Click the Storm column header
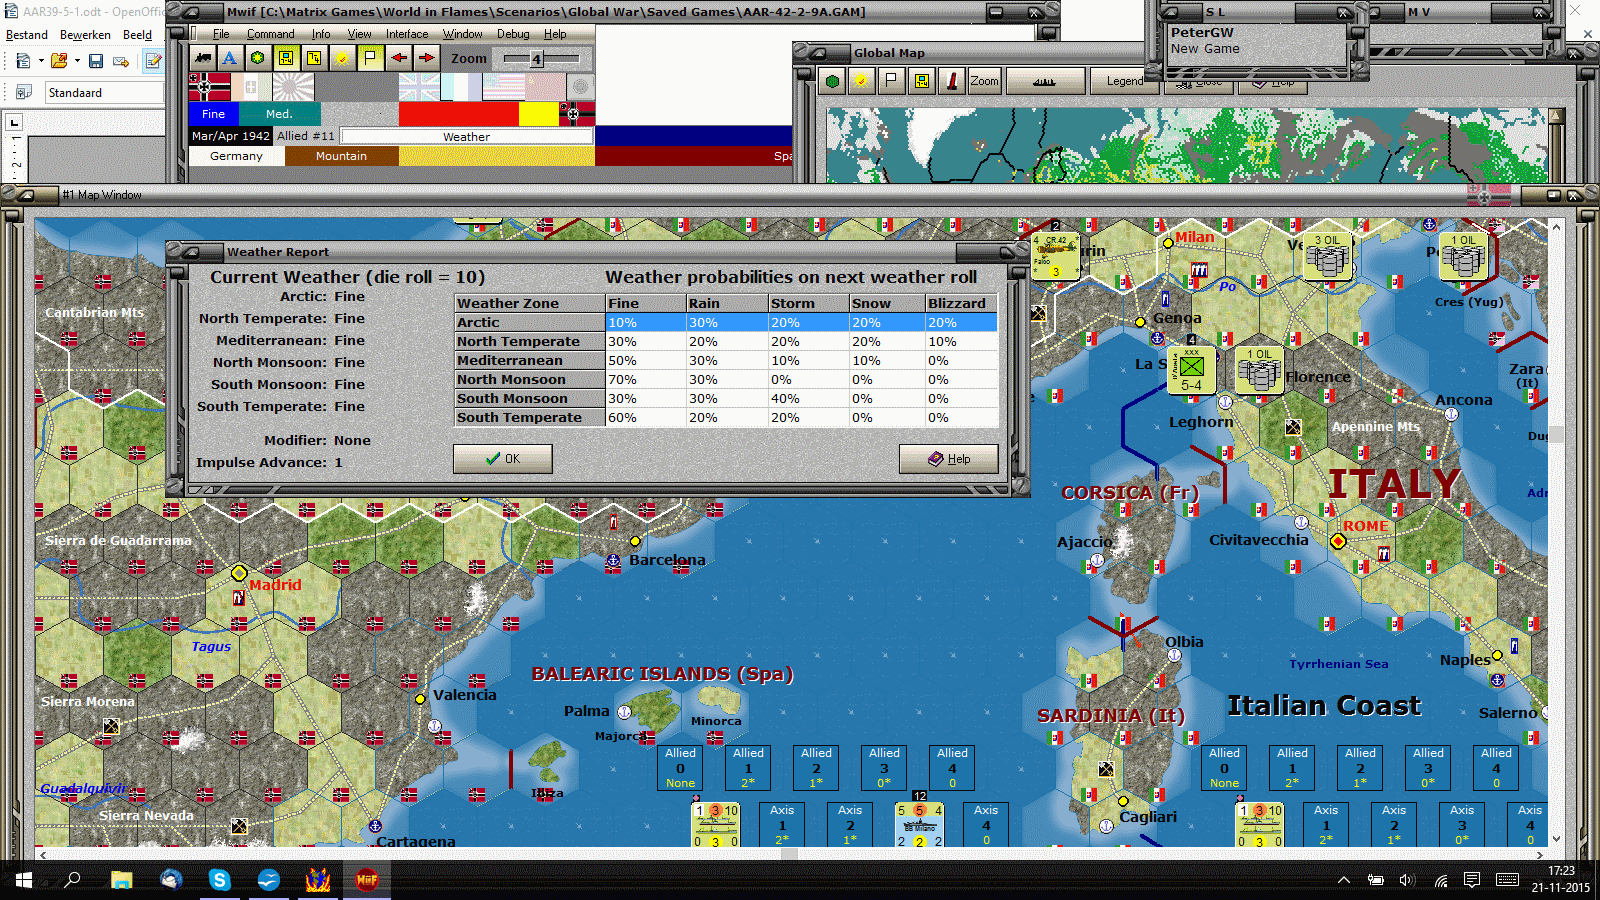The width and height of the screenshot is (1600, 900). pyautogui.click(x=807, y=303)
